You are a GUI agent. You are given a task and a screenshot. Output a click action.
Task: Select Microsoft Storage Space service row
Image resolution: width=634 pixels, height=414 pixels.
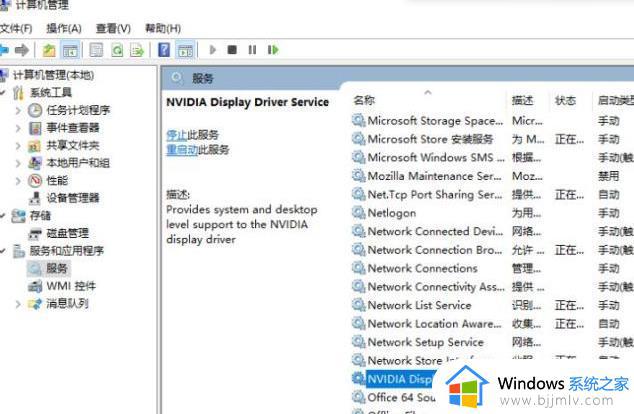click(492, 120)
